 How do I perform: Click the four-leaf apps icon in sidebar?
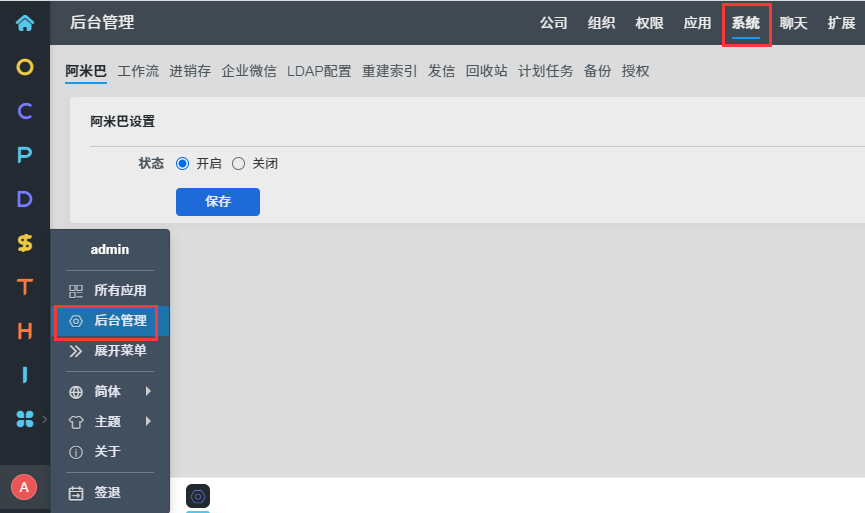coord(24,419)
